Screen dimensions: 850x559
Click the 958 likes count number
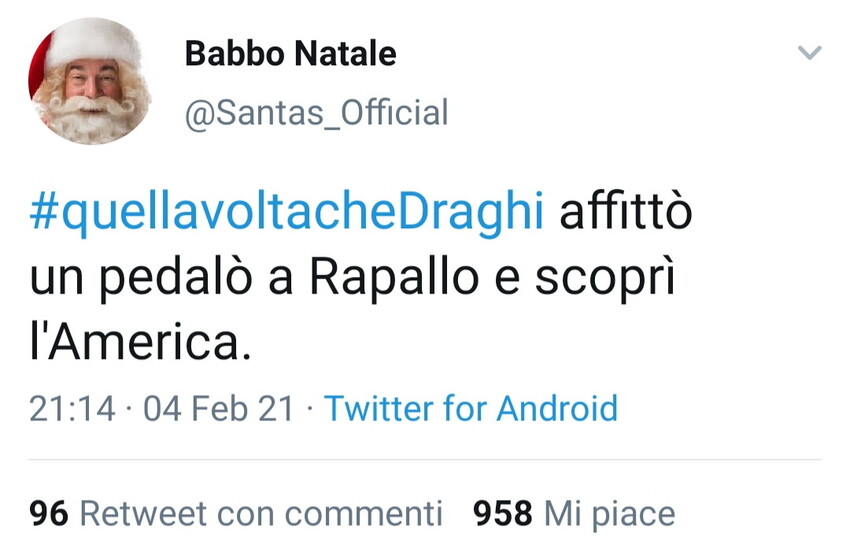tap(502, 514)
